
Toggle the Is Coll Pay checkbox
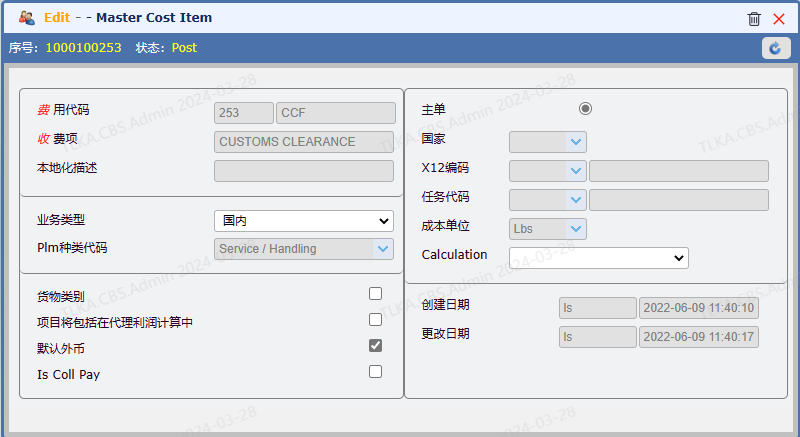tap(376, 372)
